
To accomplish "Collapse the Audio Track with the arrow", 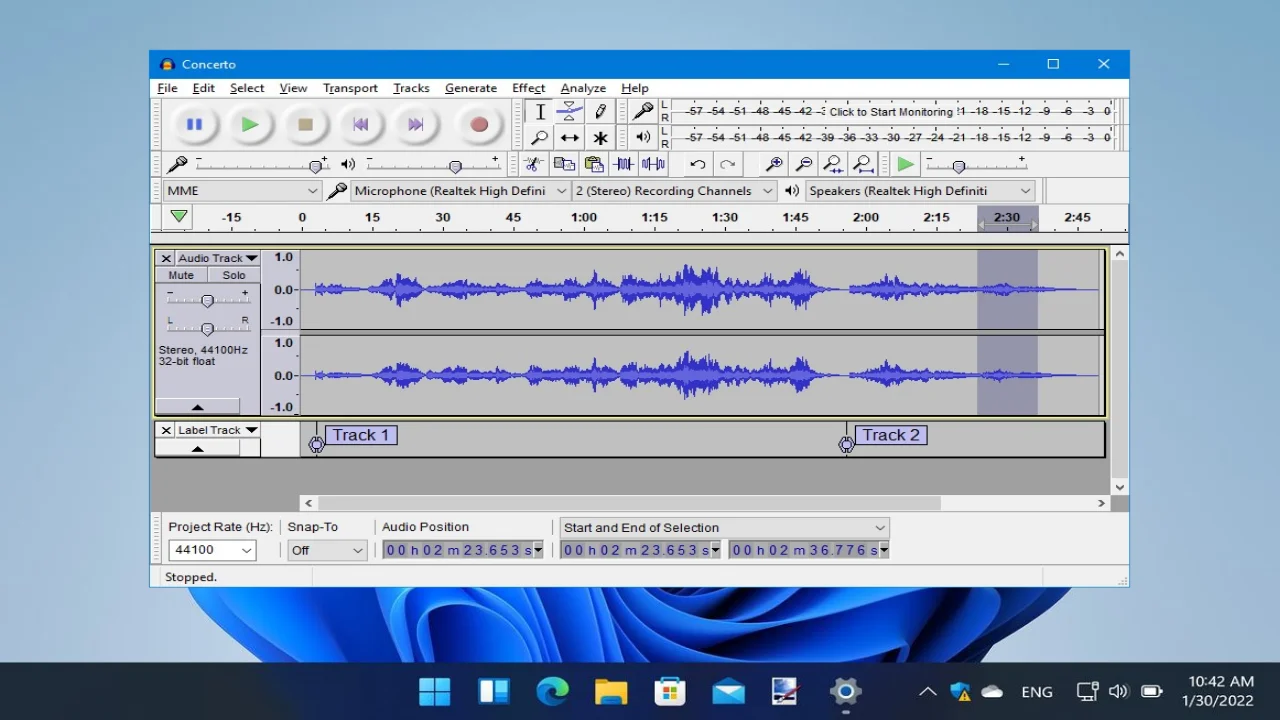I will tap(197, 407).
